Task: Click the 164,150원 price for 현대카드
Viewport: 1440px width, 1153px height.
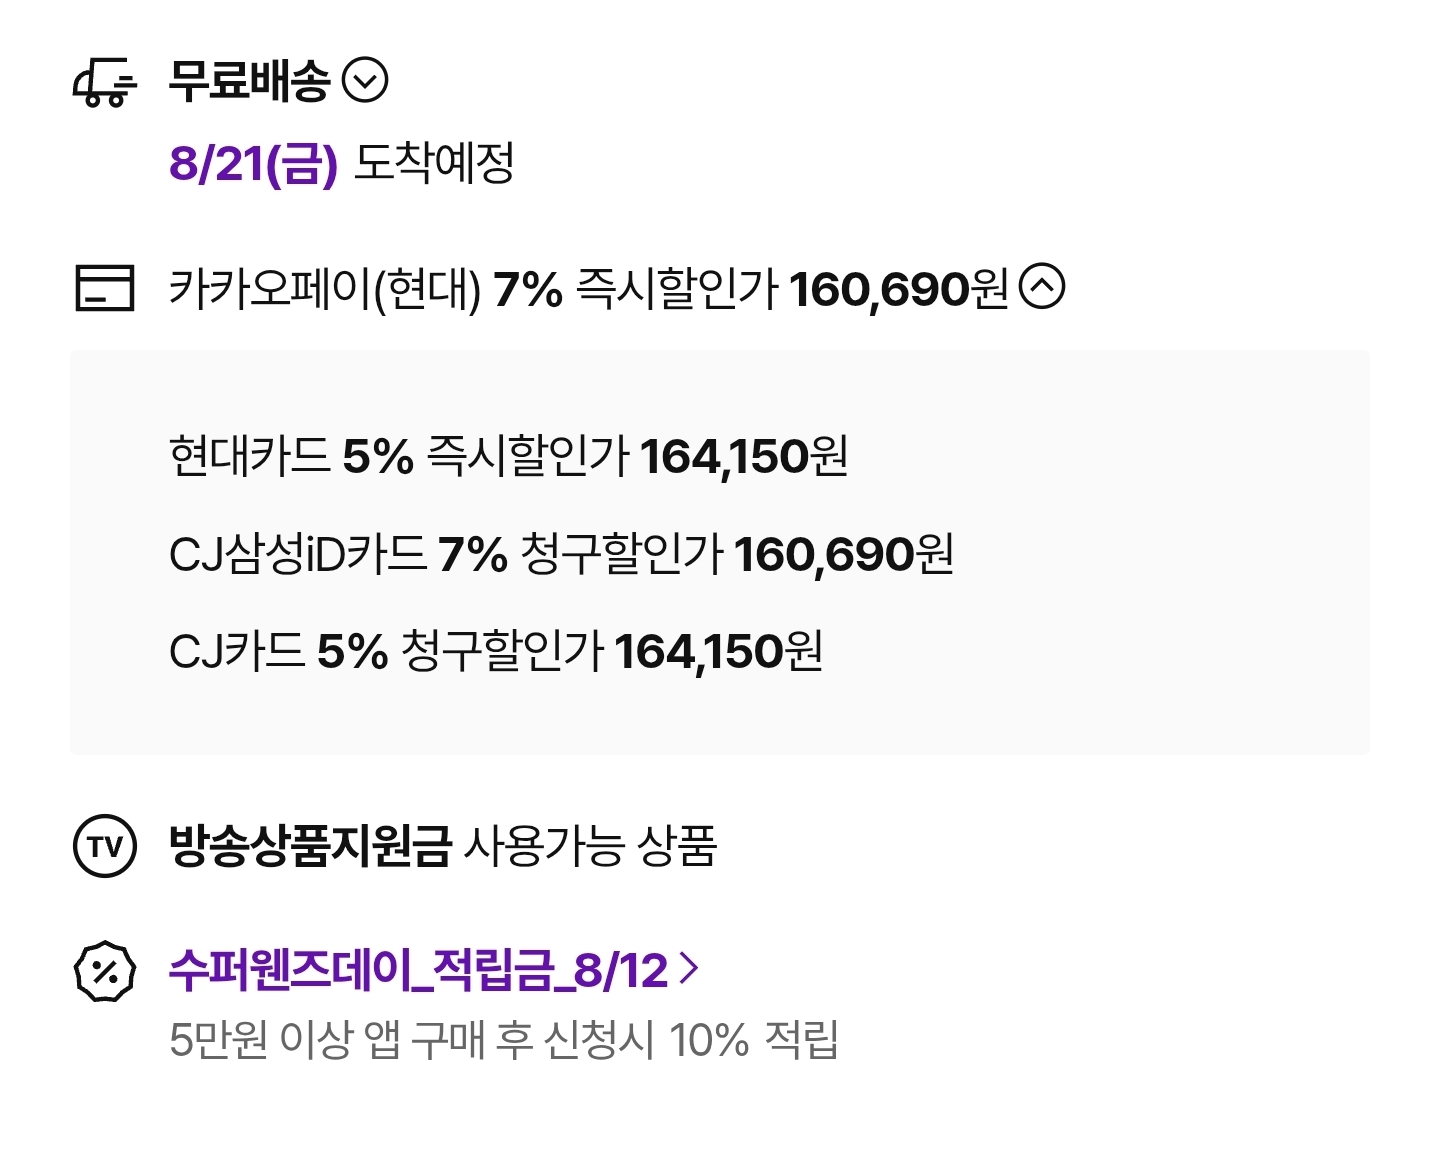Action: tap(744, 456)
